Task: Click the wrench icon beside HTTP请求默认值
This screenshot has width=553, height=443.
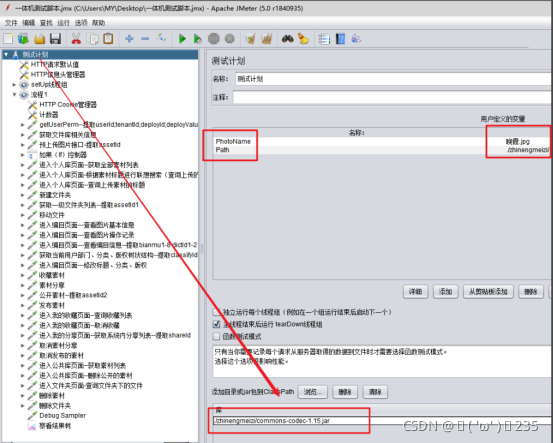Action: (24, 65)
